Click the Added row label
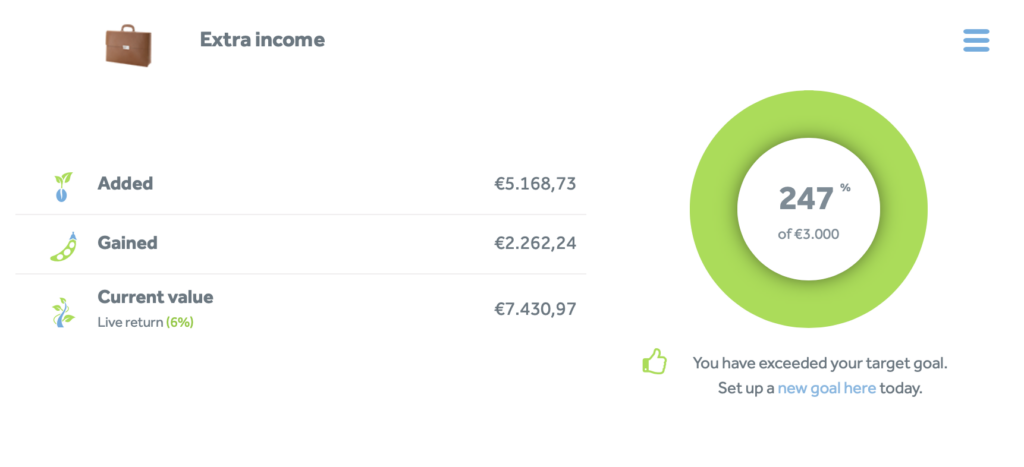The width and height of the screenshot is (1024, 467). click(x=125, y=184)
